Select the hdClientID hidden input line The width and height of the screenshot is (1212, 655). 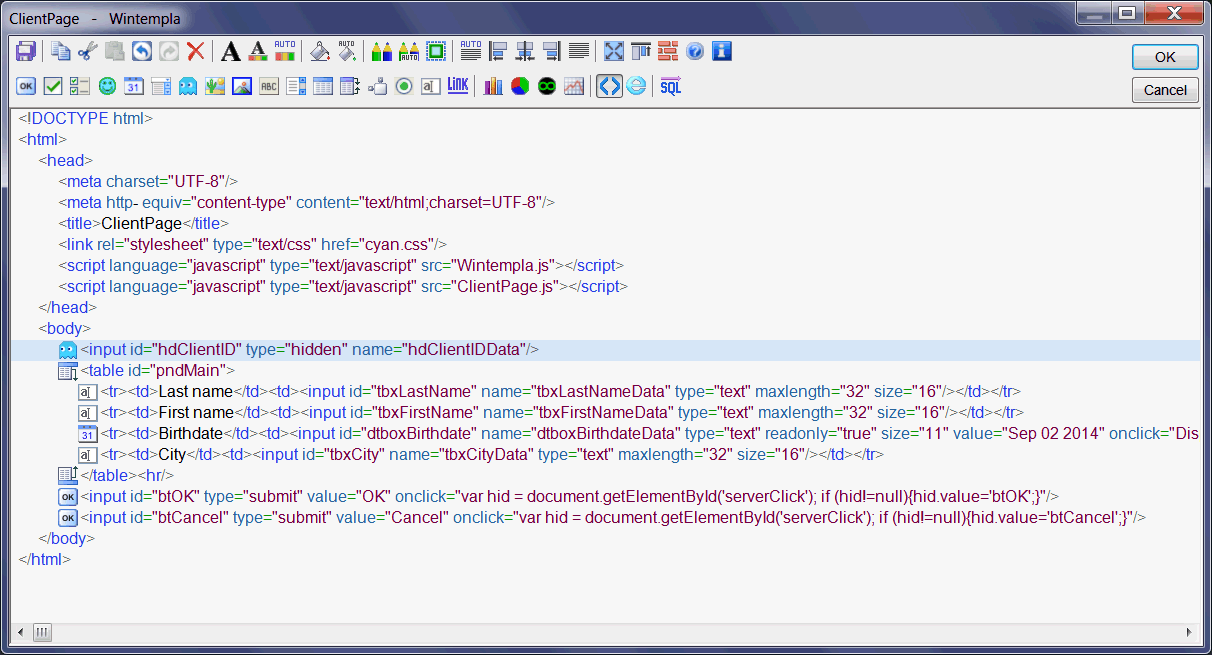click(606, 350)
